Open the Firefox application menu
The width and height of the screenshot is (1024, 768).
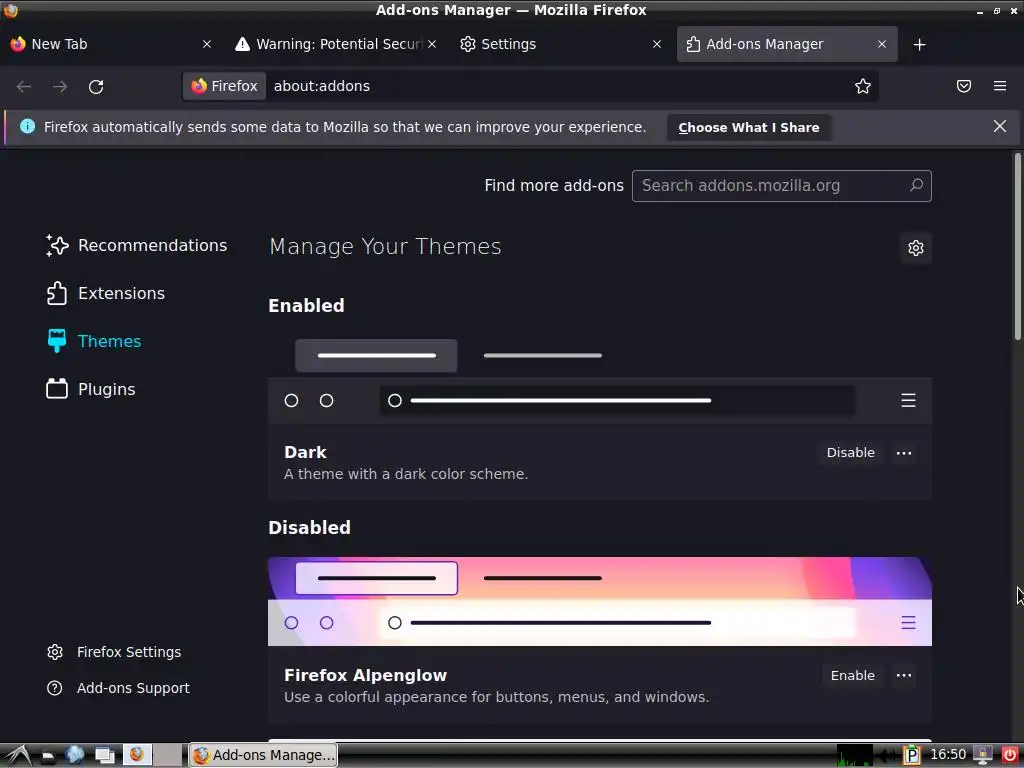(1000, 86)
